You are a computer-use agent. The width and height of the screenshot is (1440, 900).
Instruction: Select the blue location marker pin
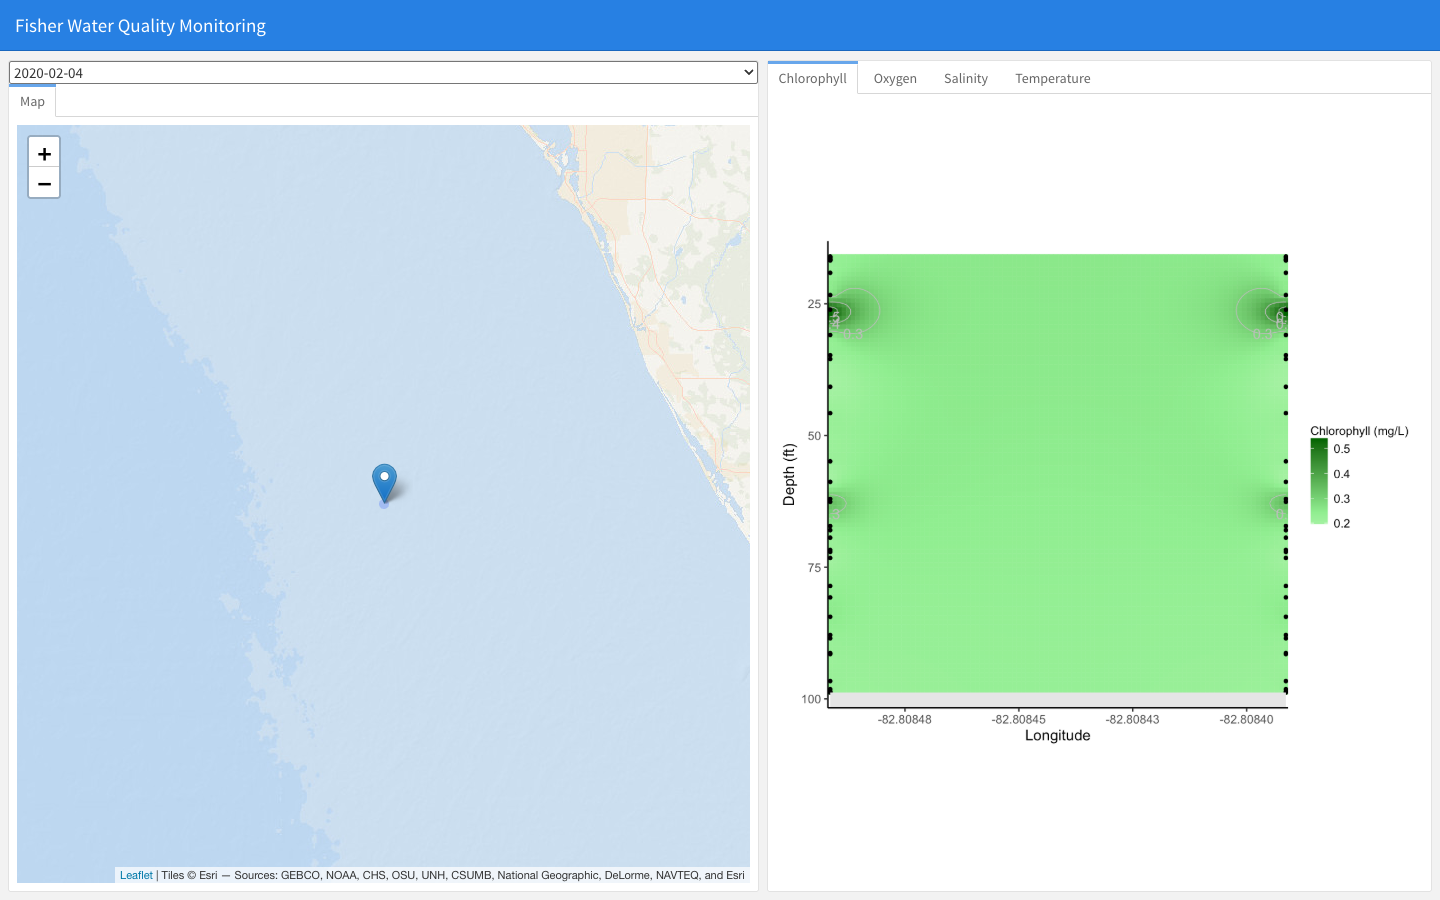point(384,484)
